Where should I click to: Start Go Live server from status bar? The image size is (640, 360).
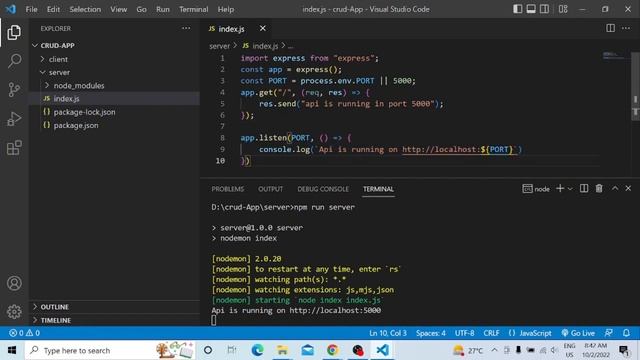click(578, 333)
